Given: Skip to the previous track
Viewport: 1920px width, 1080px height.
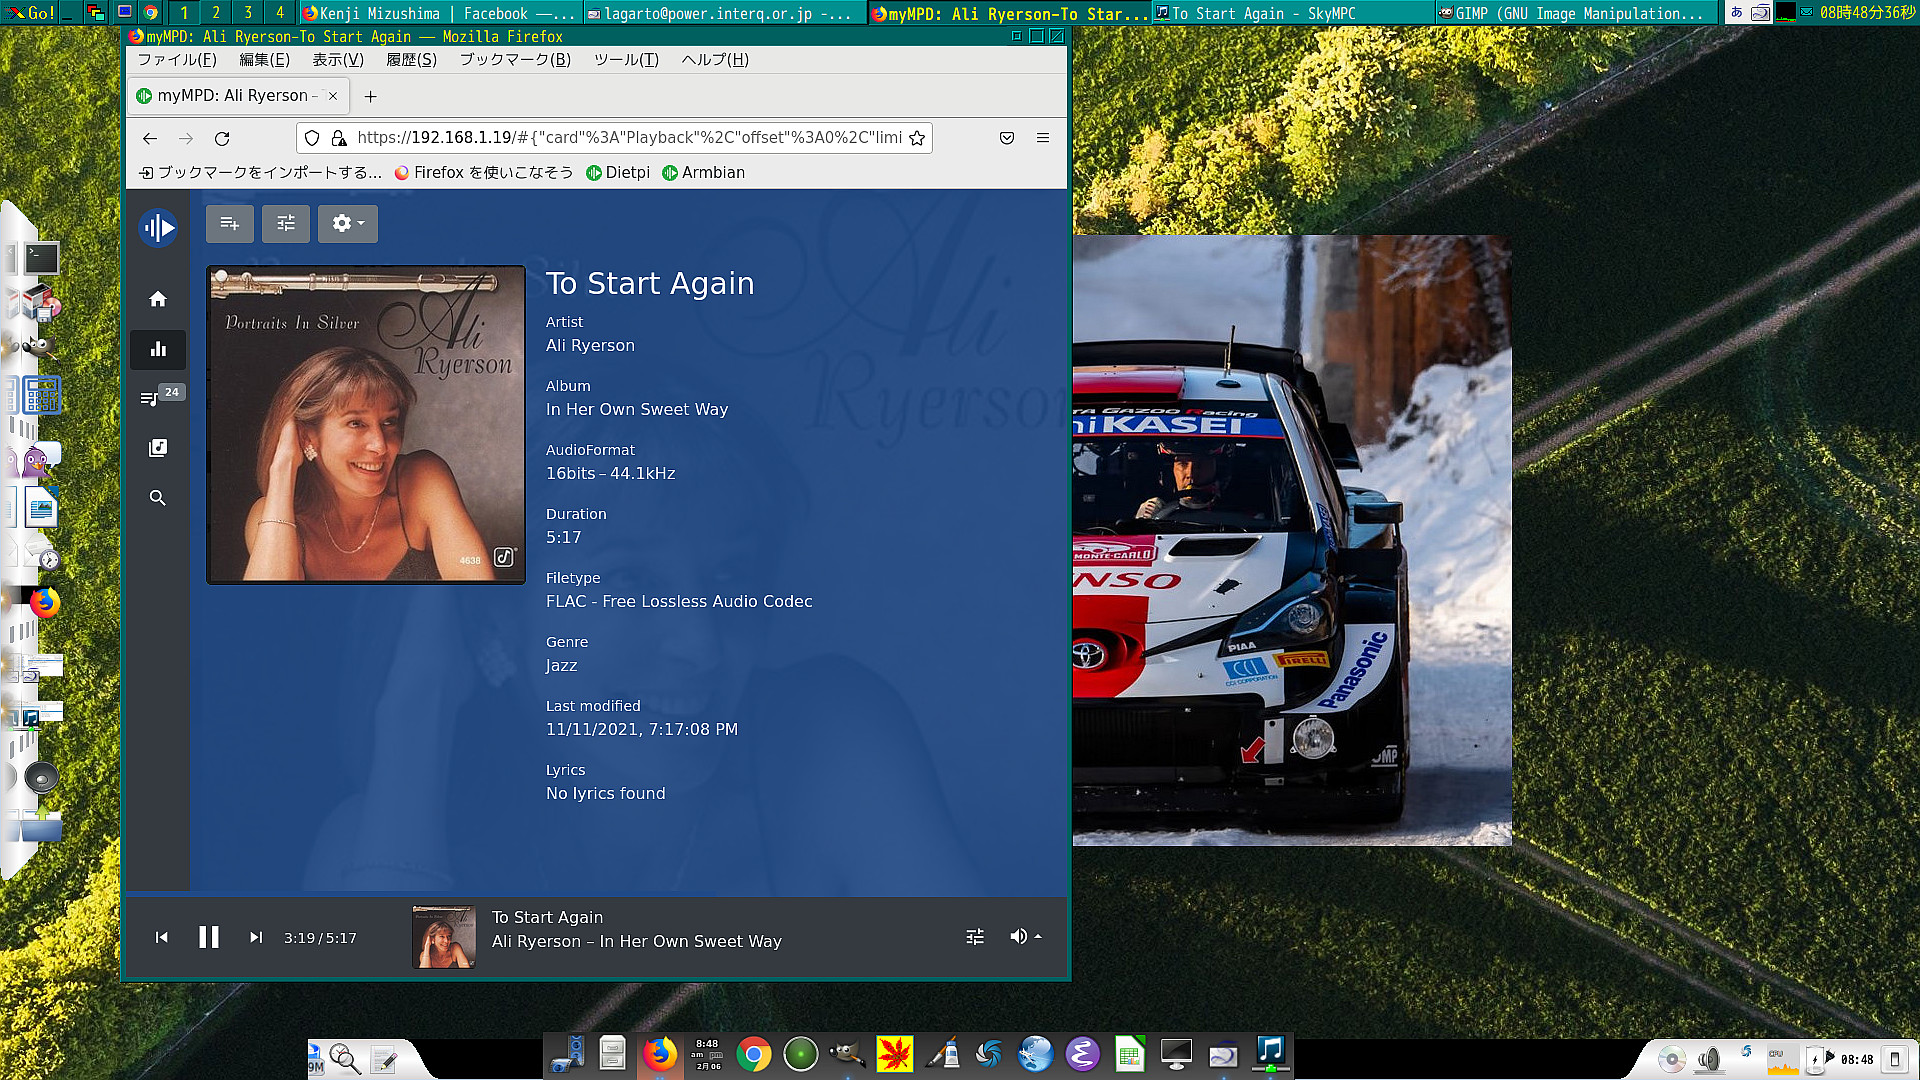Looking at the screenshot, I should (162, 937).
